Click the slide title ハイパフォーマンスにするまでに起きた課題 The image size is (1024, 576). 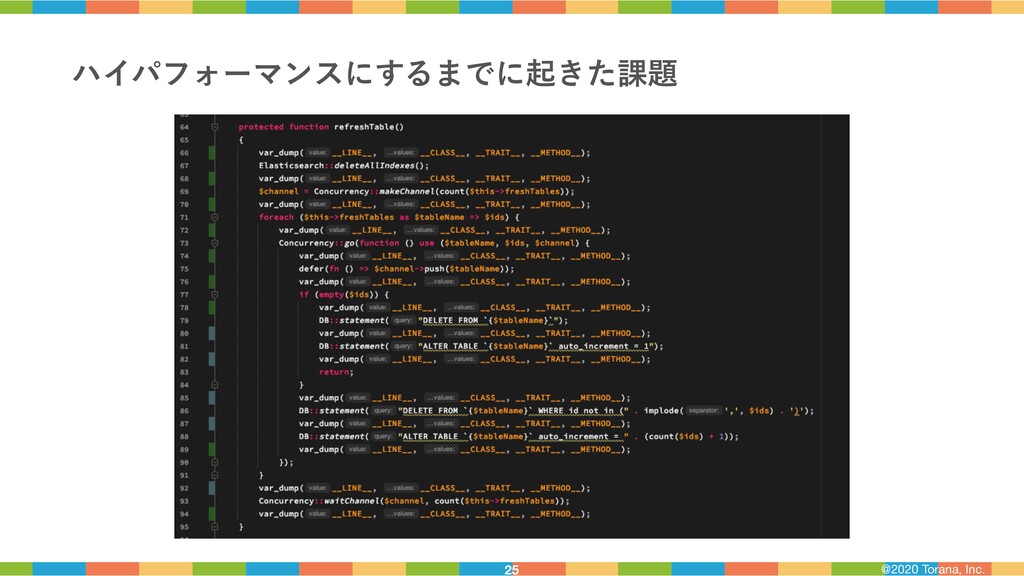[x=375, y=72]
